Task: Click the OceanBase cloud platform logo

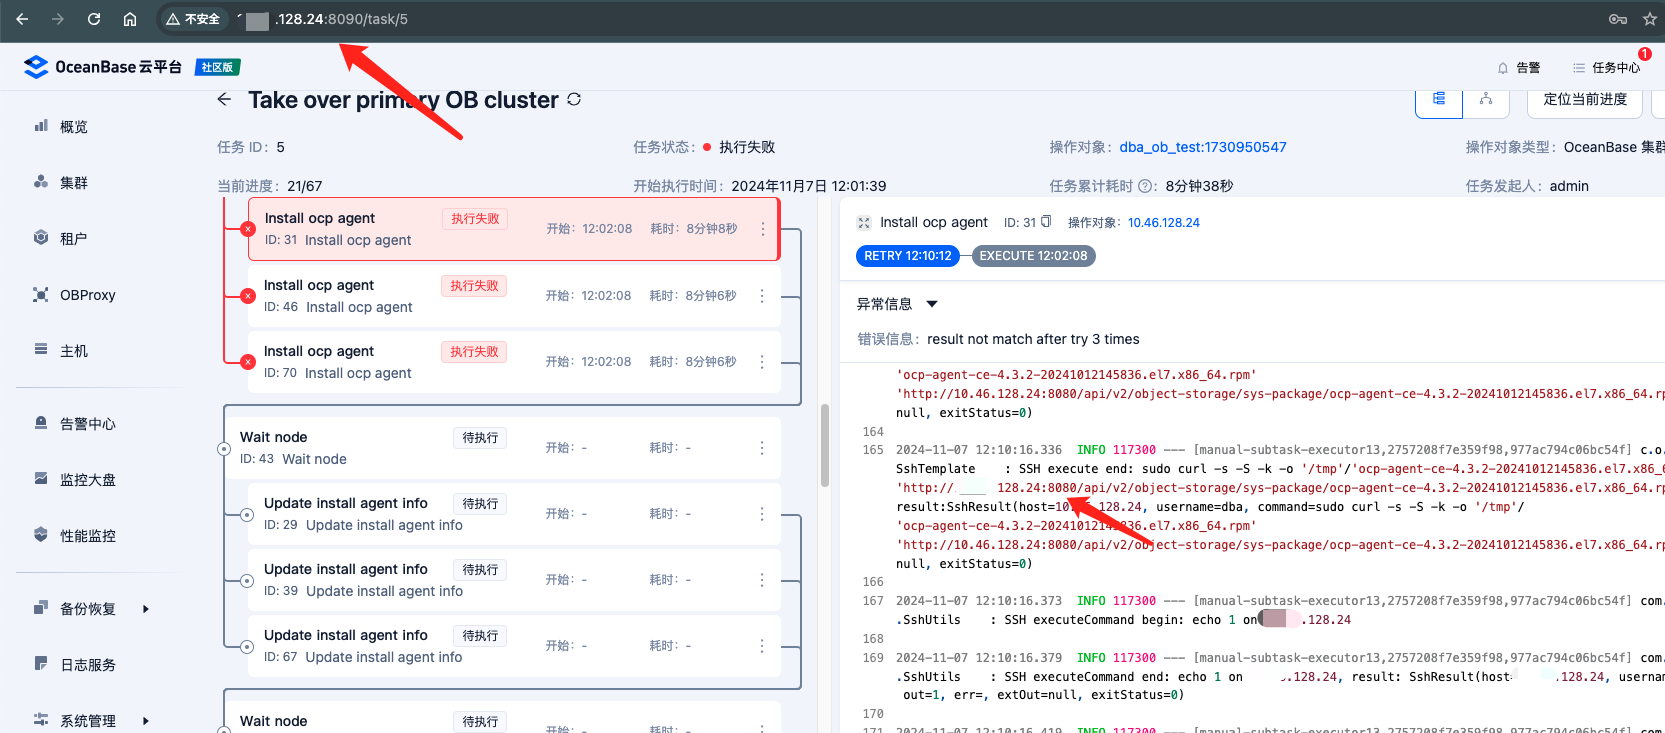Action: click(102, 67)
